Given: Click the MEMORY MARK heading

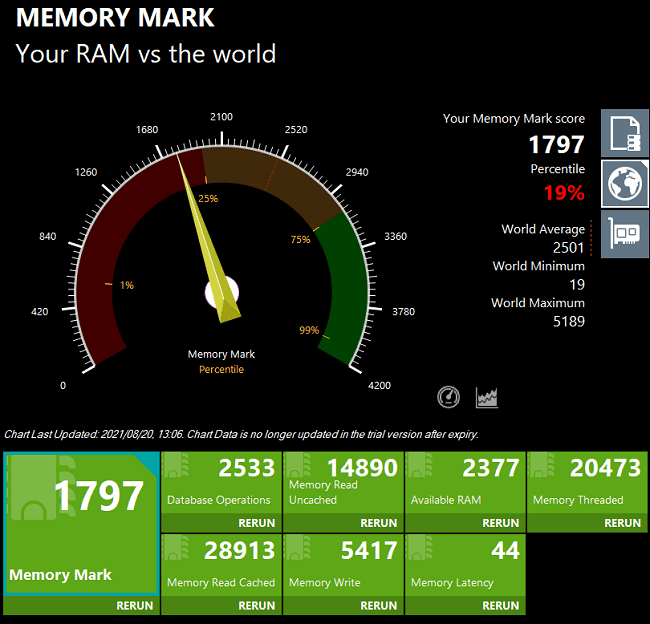Looking at the screenshot, I should (115, 17).
